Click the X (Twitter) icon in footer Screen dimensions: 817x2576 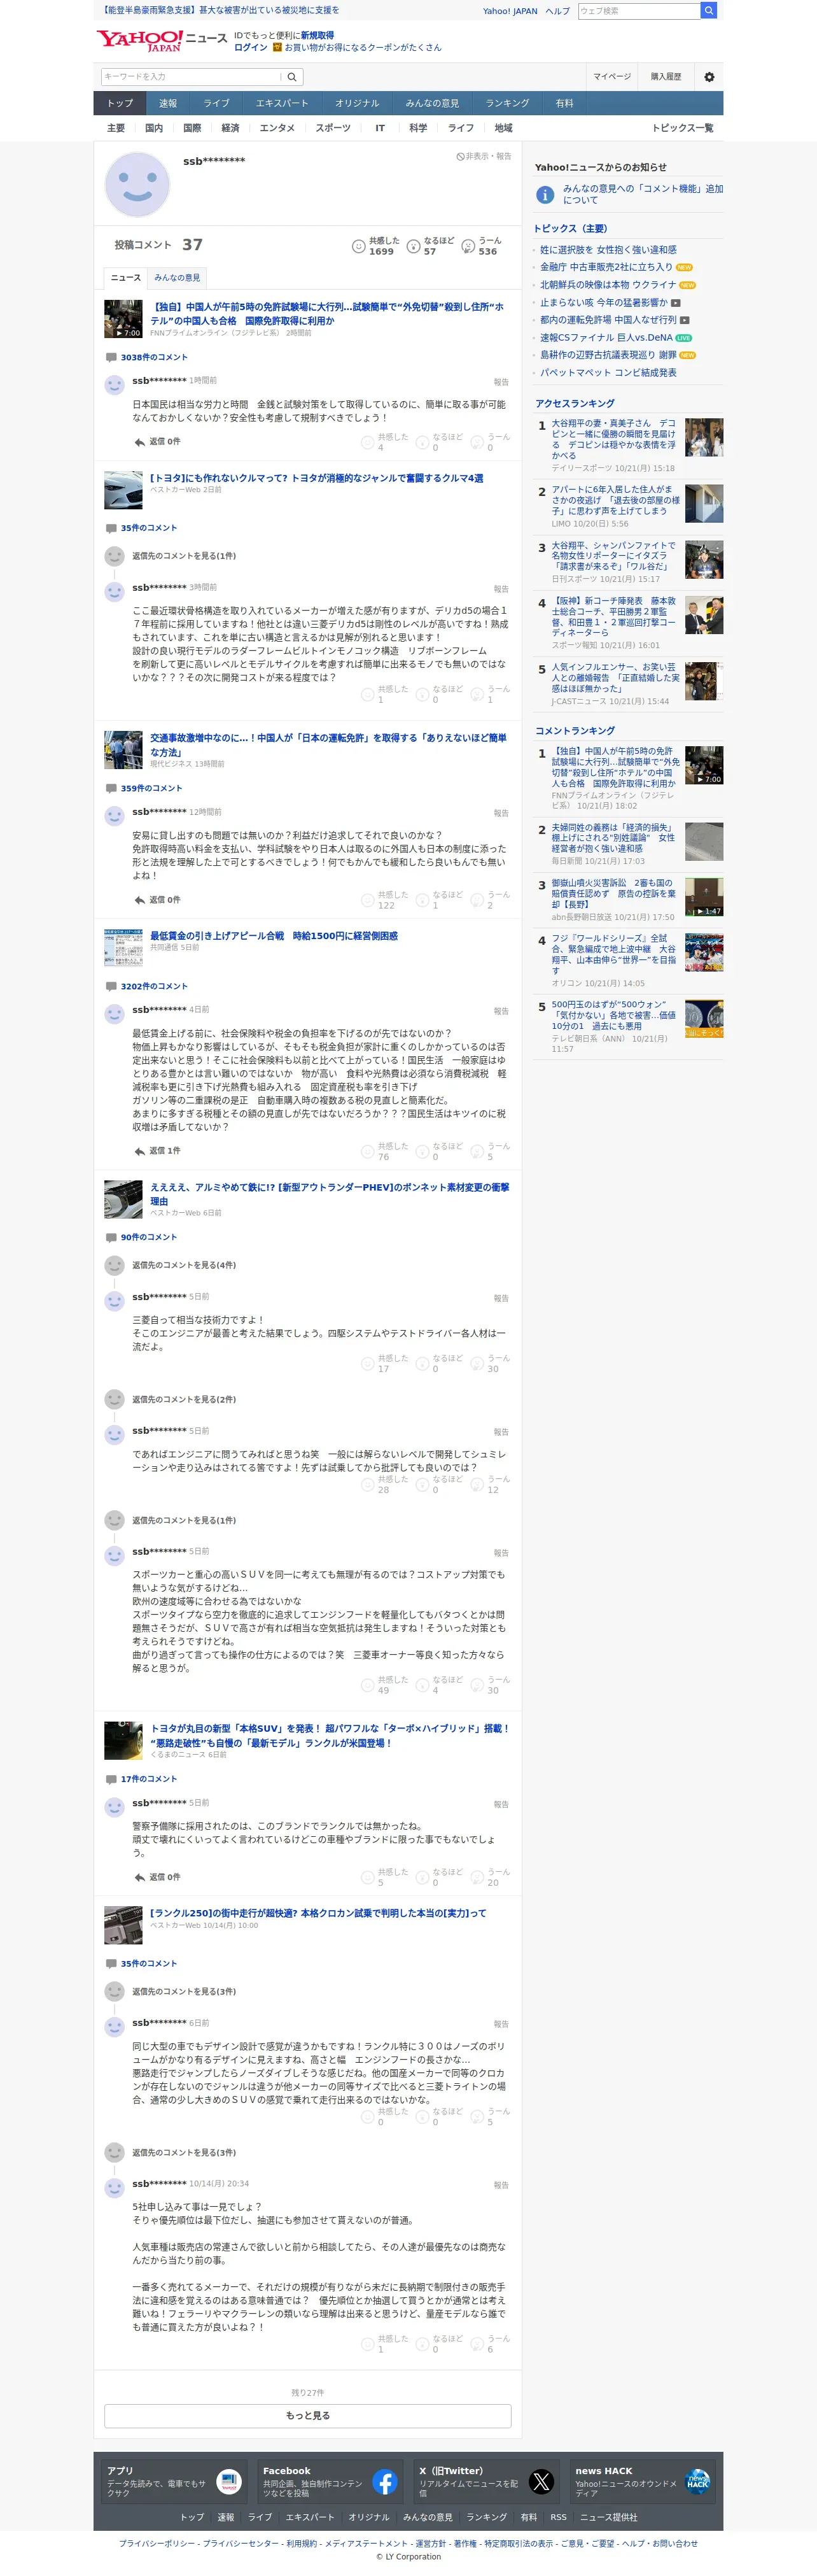pyautogui.click(x=541, y=2482)
